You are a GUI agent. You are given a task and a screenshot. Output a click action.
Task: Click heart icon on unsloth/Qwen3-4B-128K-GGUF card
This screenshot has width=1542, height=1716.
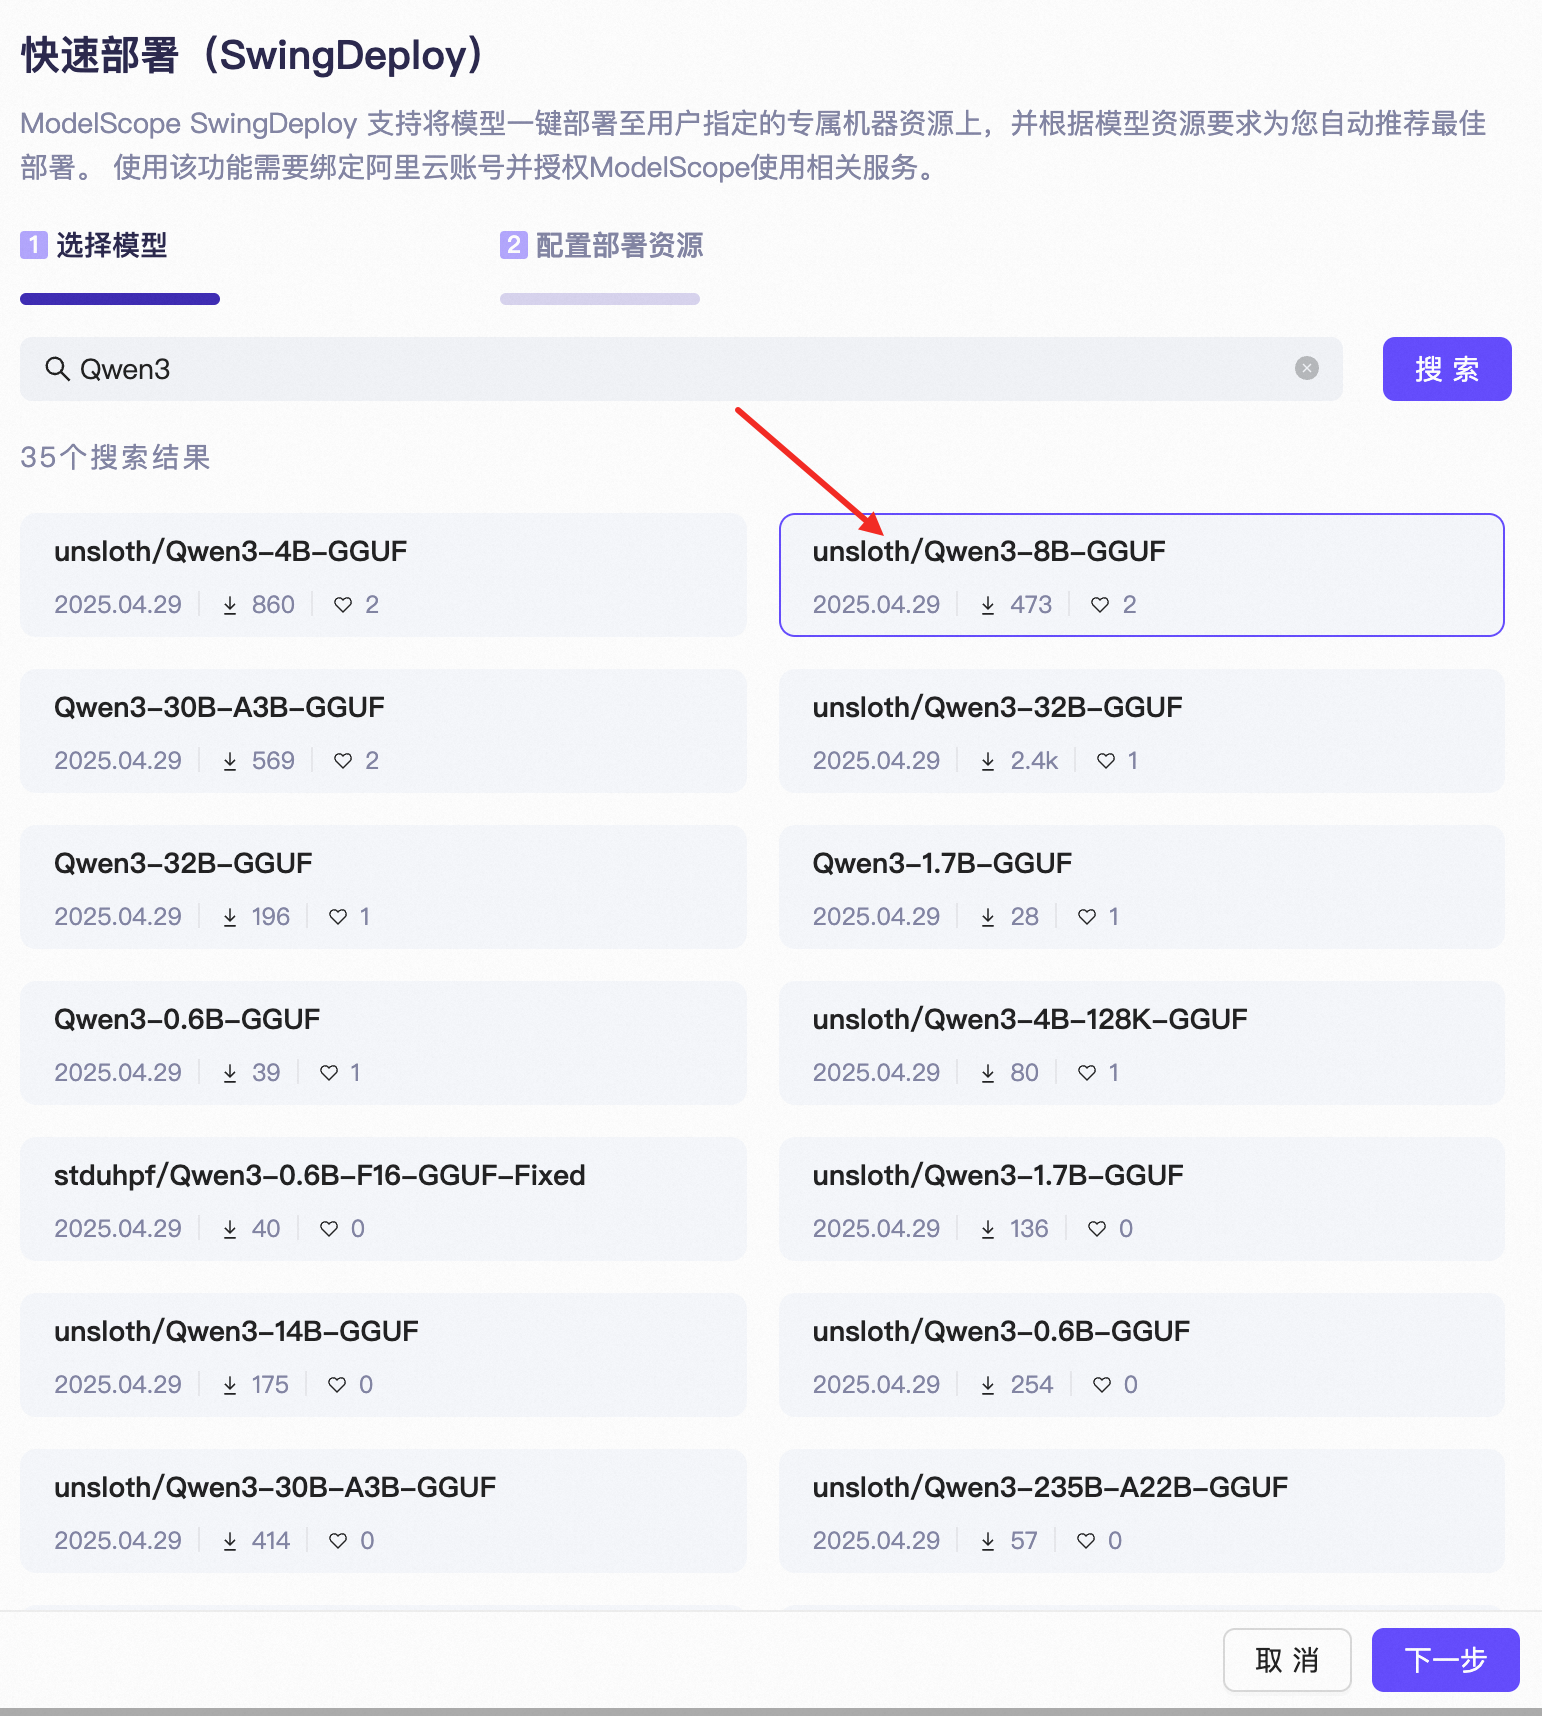1087,1073
